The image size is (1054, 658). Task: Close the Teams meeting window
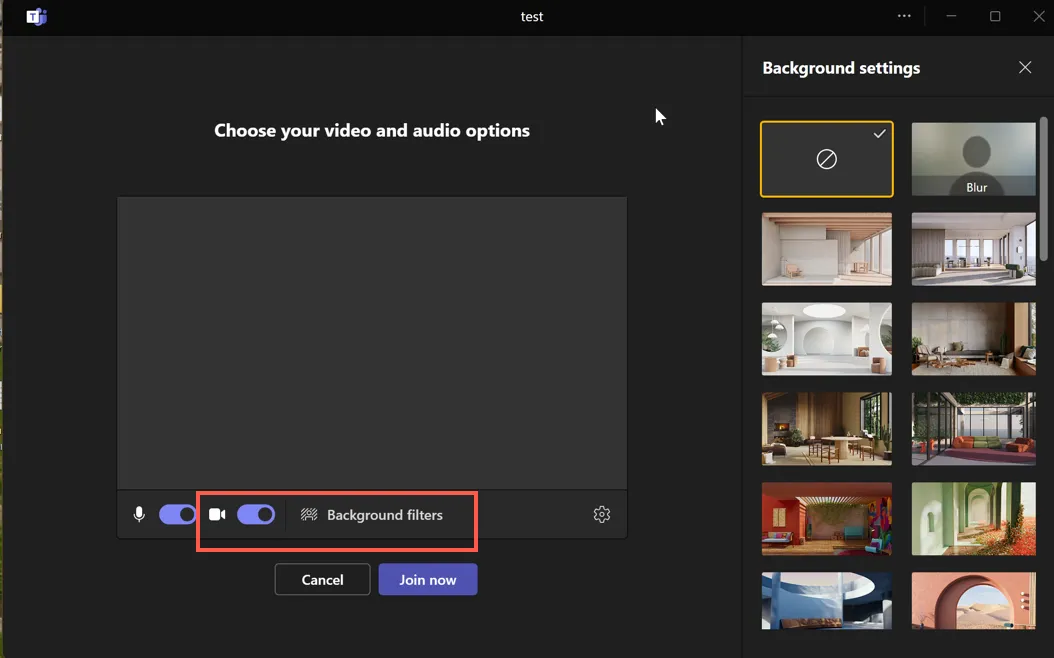pos(1039,16)
